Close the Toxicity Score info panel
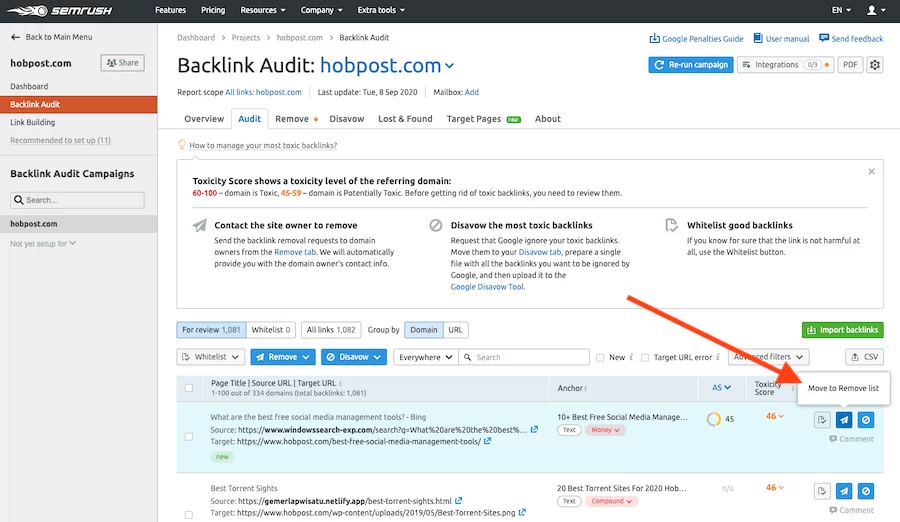This screenshot has height=522, width=900. point(871,171)
